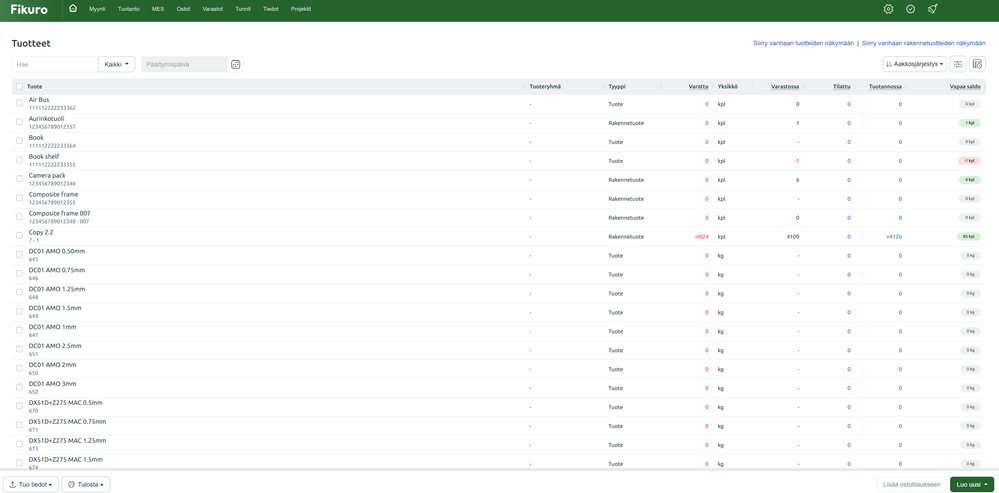The height and width of the screenshot is (493, 999).
Task: Open the Varastot menu
Action: tap(213, 9)
